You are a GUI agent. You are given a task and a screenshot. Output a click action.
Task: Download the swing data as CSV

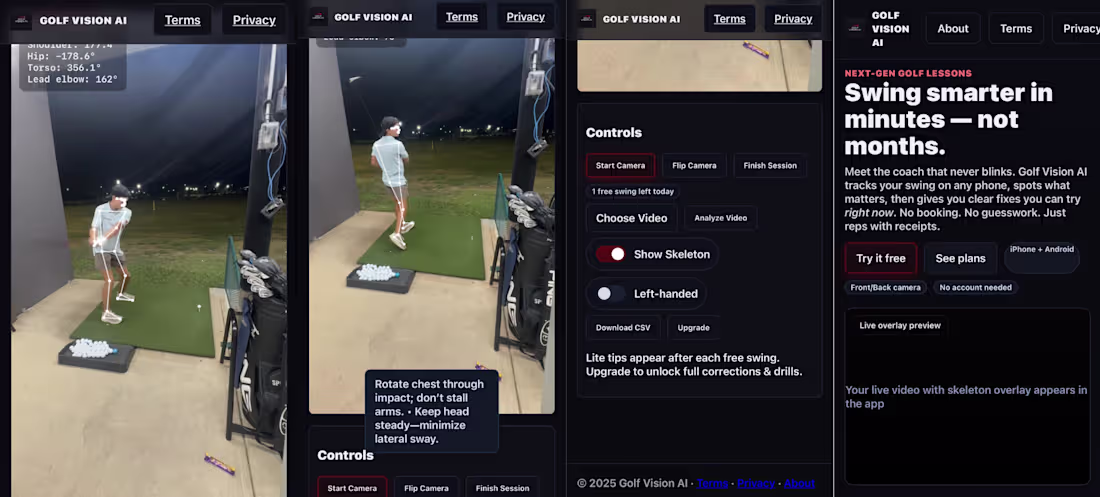coord(623,328)
